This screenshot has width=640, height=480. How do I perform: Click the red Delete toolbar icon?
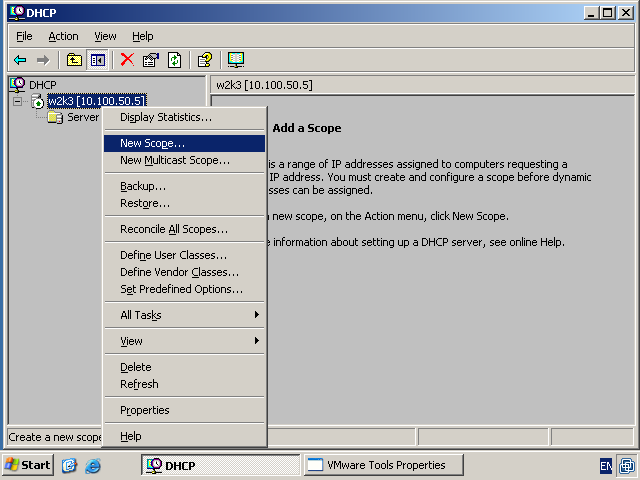127,60
